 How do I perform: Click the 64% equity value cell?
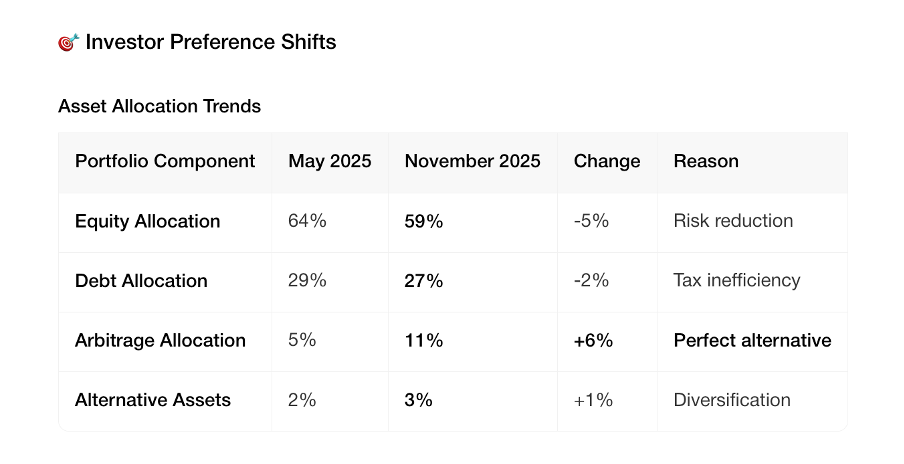coord(307,221)
